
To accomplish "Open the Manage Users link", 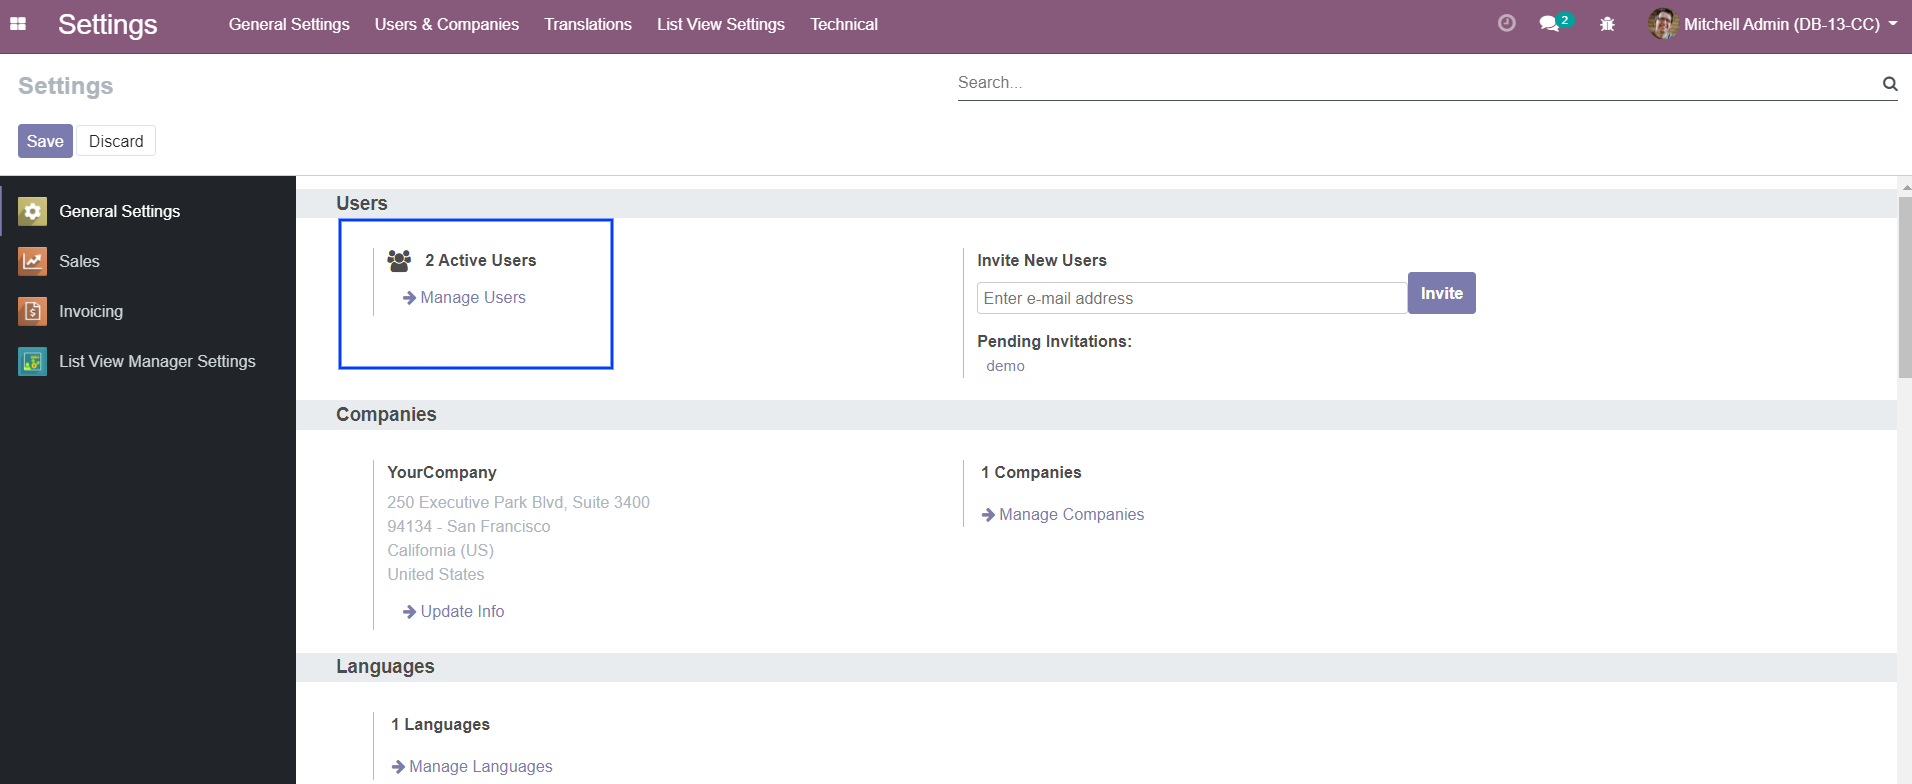I will [x=472, y=298].
